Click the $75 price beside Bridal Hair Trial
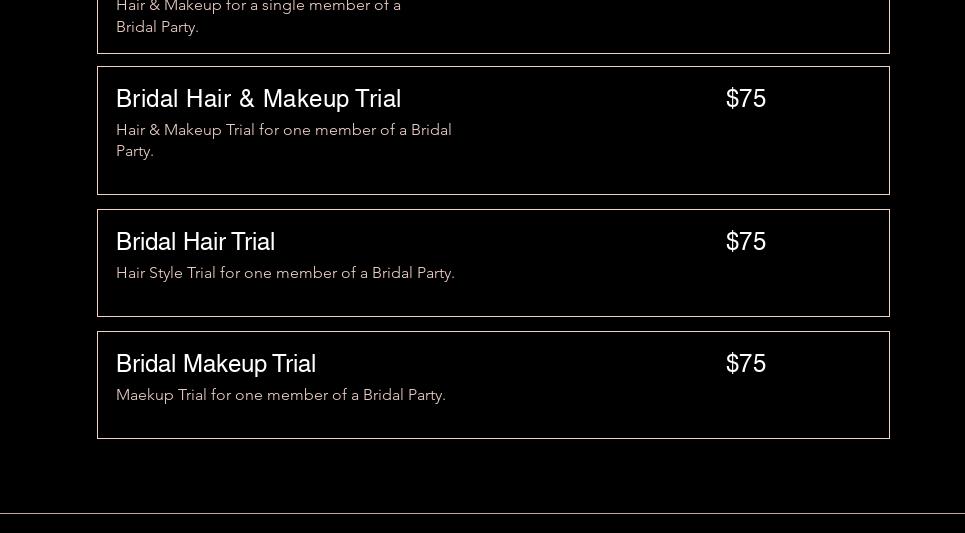 [745, 242]
